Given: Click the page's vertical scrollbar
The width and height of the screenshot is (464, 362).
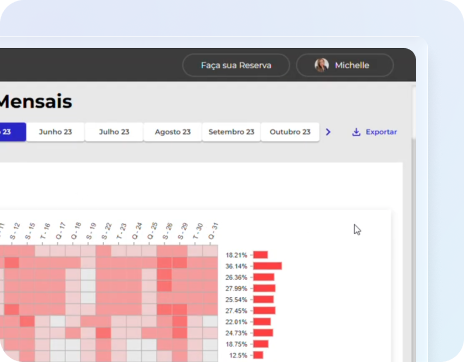Looking at the screenshot, I should point(413,223).
